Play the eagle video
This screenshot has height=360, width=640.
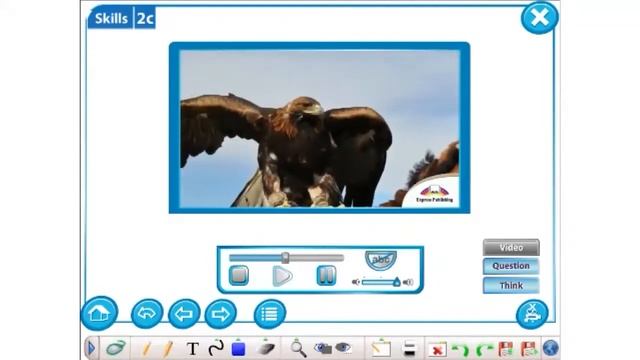point(282,276)
